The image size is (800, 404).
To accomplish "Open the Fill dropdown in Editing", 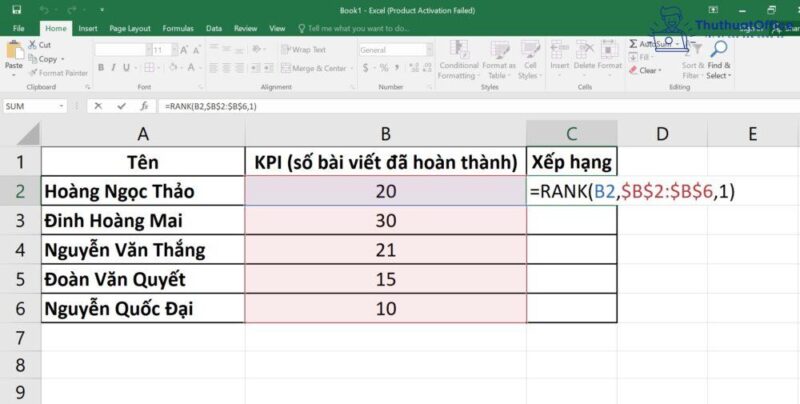I will pos(640,57).
